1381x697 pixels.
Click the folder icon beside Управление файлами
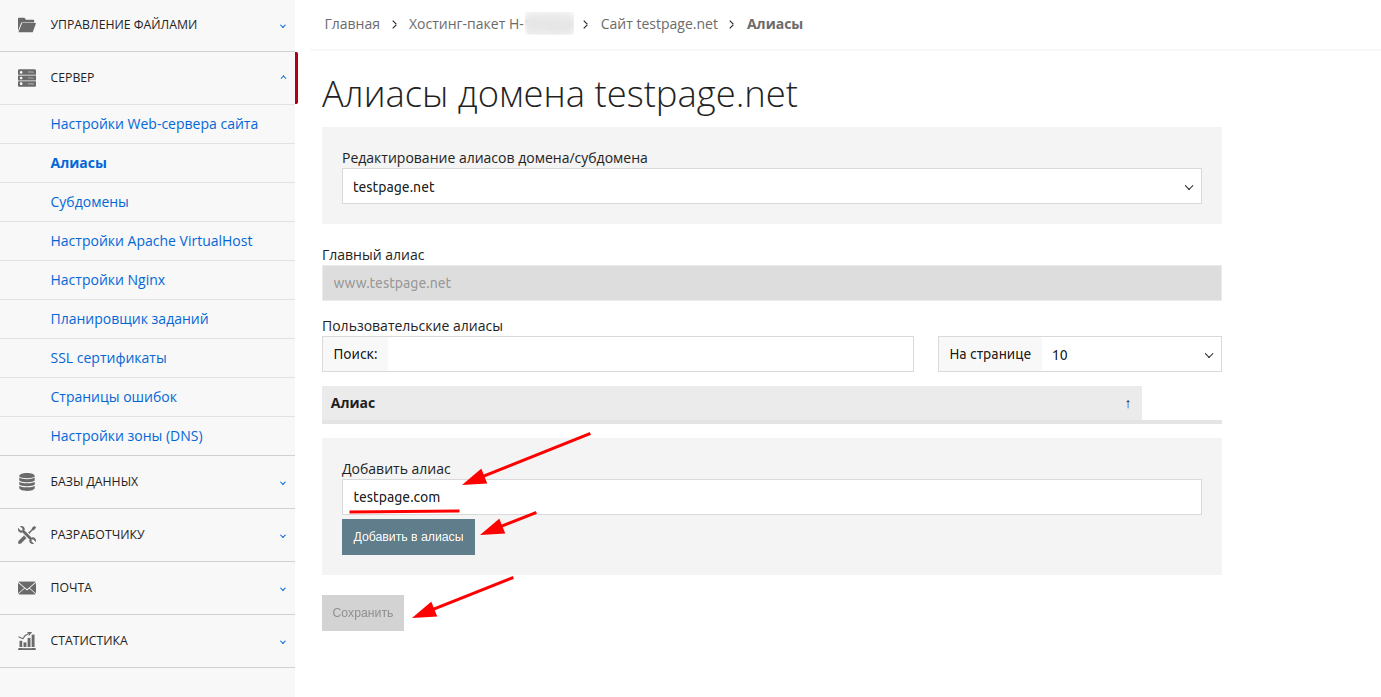click(x=27, y=25)
